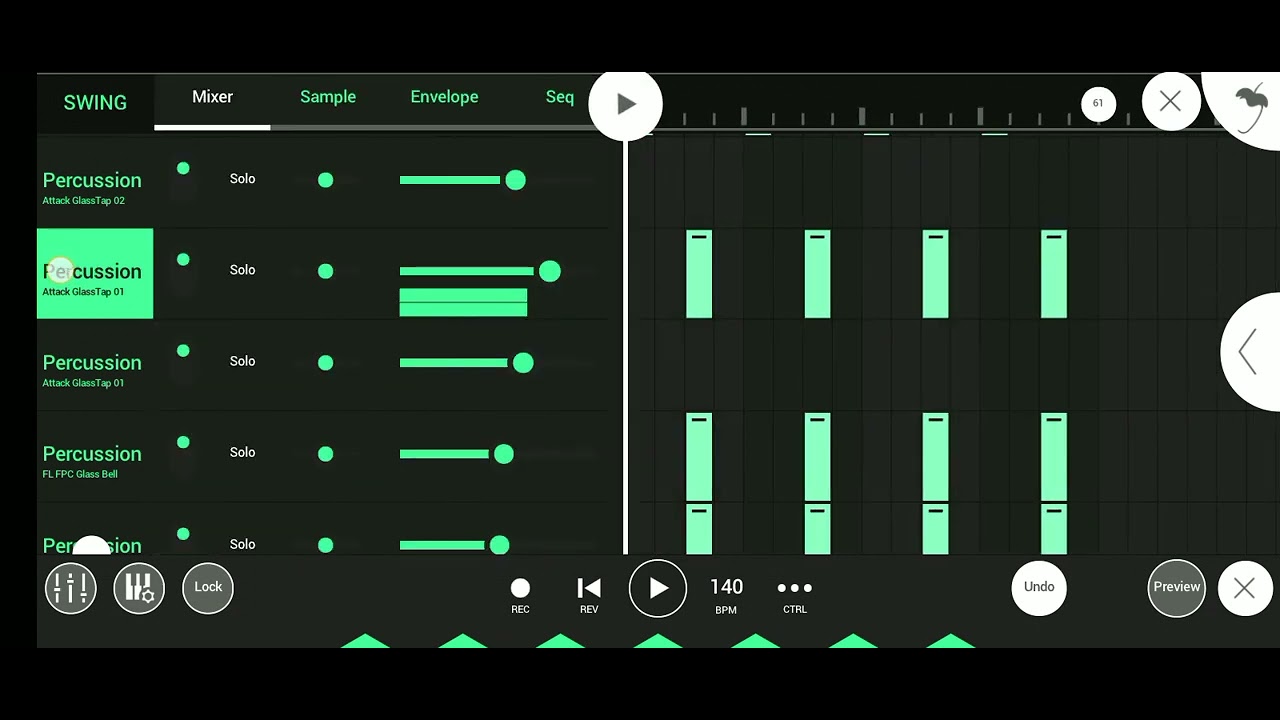Open the piano keyboard settings icon
This screenshot has width=1280, height=720.
pos(139,588)
